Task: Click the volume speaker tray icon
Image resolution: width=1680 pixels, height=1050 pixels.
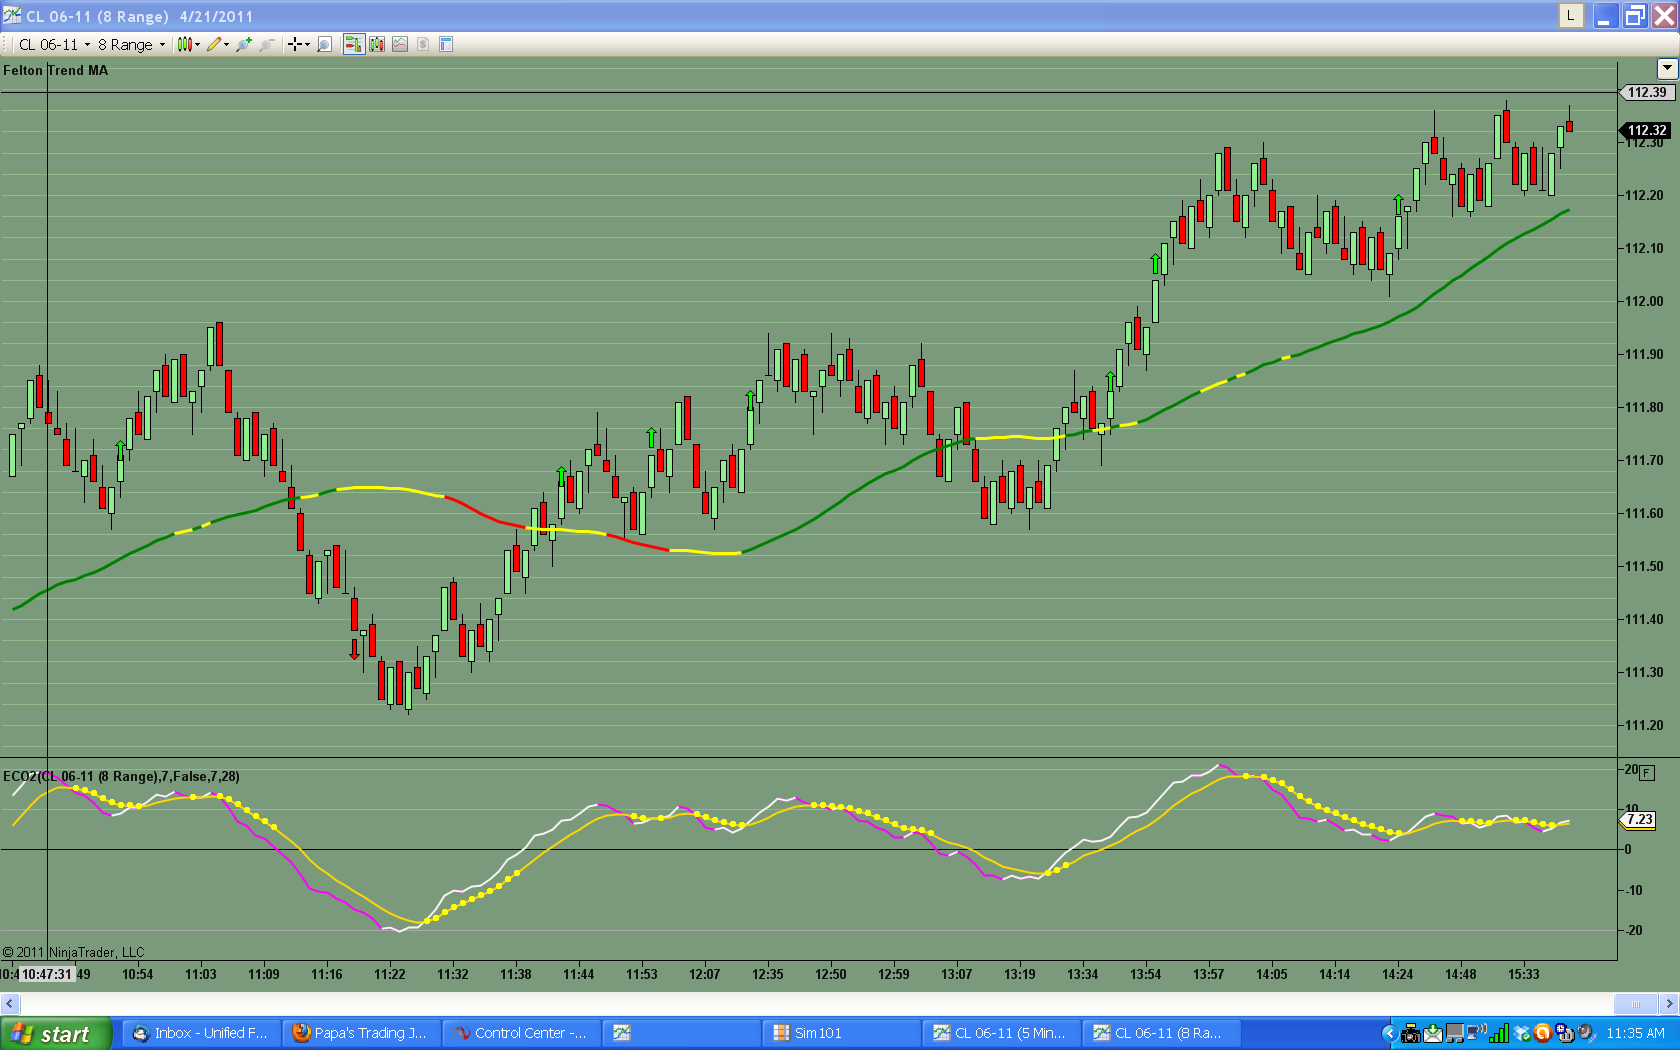Action: [1587, 1034]
